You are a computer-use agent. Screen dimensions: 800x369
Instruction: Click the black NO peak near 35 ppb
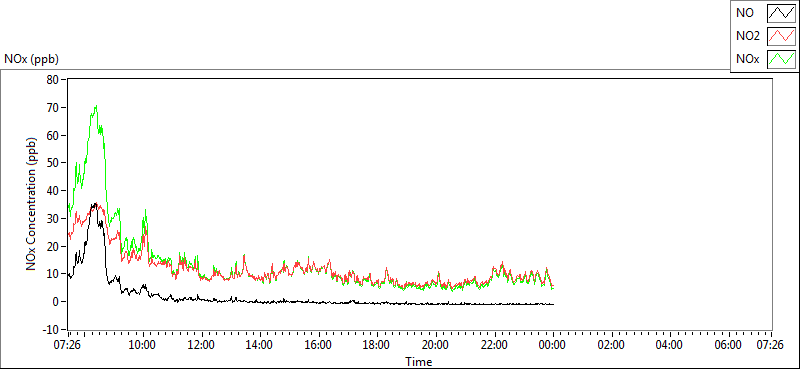(94, 204)
